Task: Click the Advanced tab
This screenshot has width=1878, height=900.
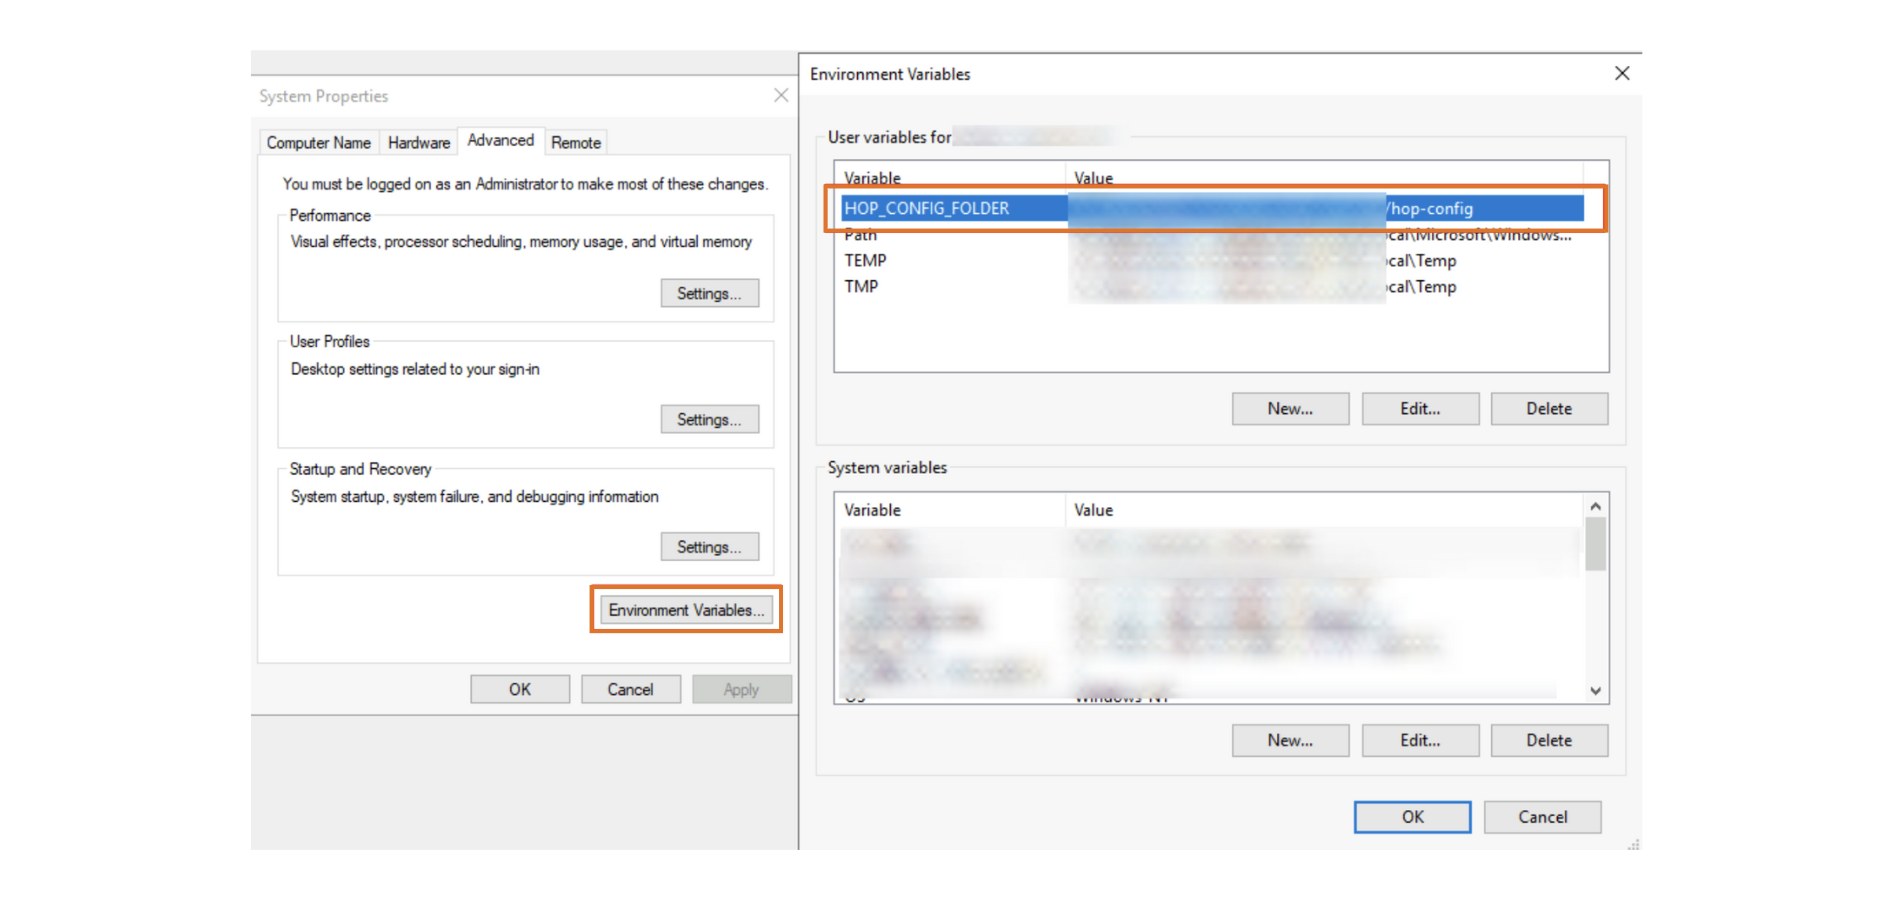Action: click(x=500, y=141)
